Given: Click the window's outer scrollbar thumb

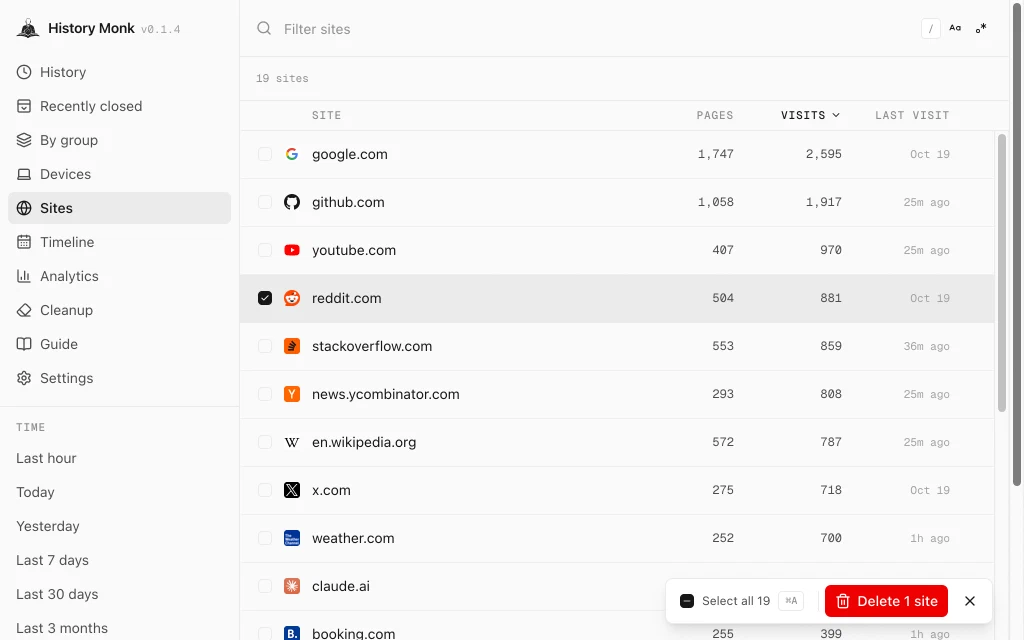Looking at the screenshot, I should [1017, 243].
